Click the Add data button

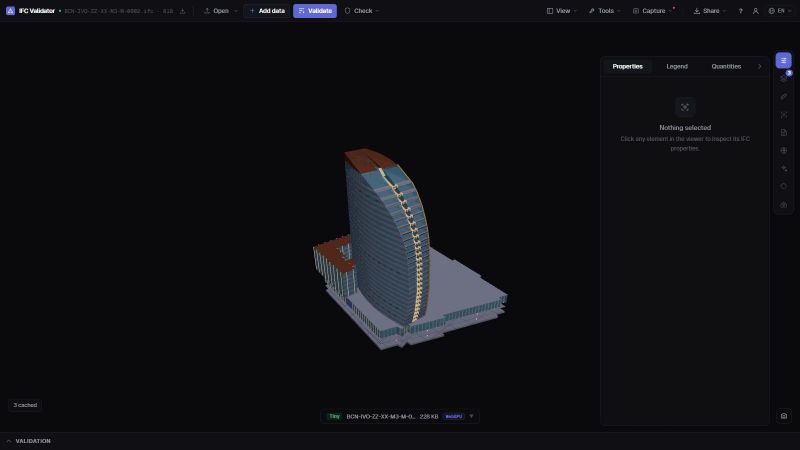tap(267, 11)
